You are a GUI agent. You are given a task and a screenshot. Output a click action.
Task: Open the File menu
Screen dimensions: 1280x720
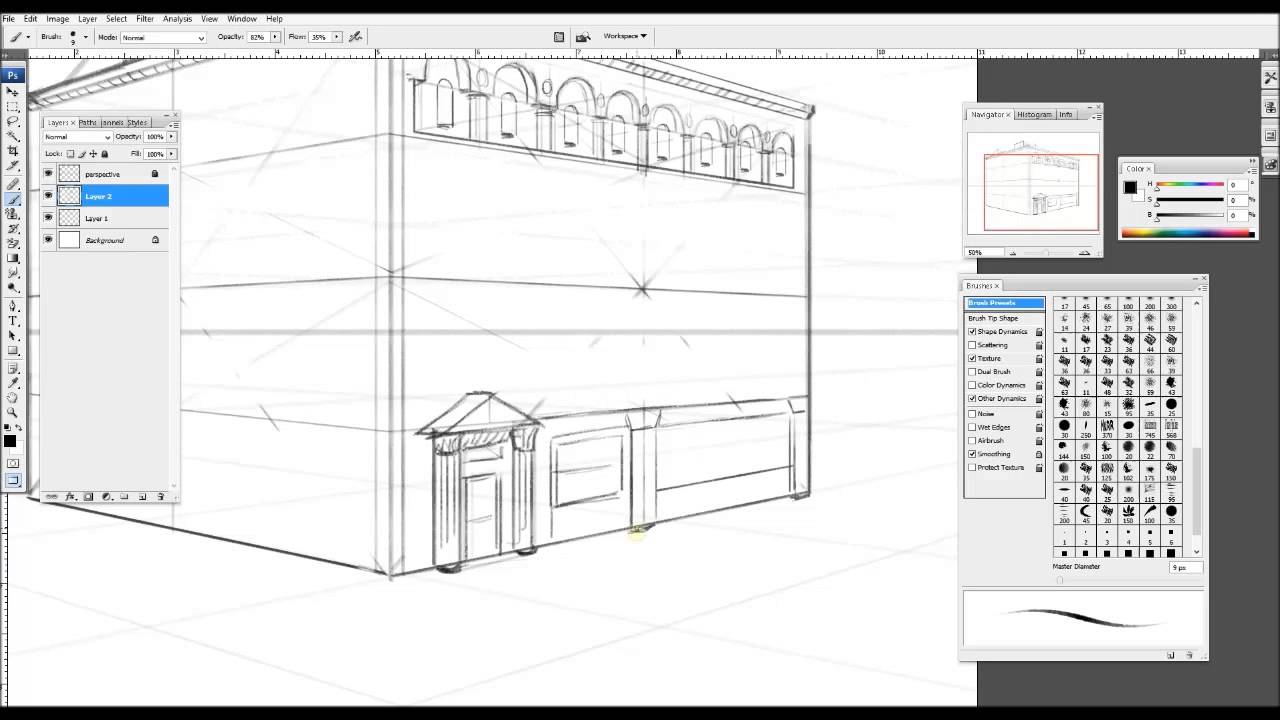8,19
